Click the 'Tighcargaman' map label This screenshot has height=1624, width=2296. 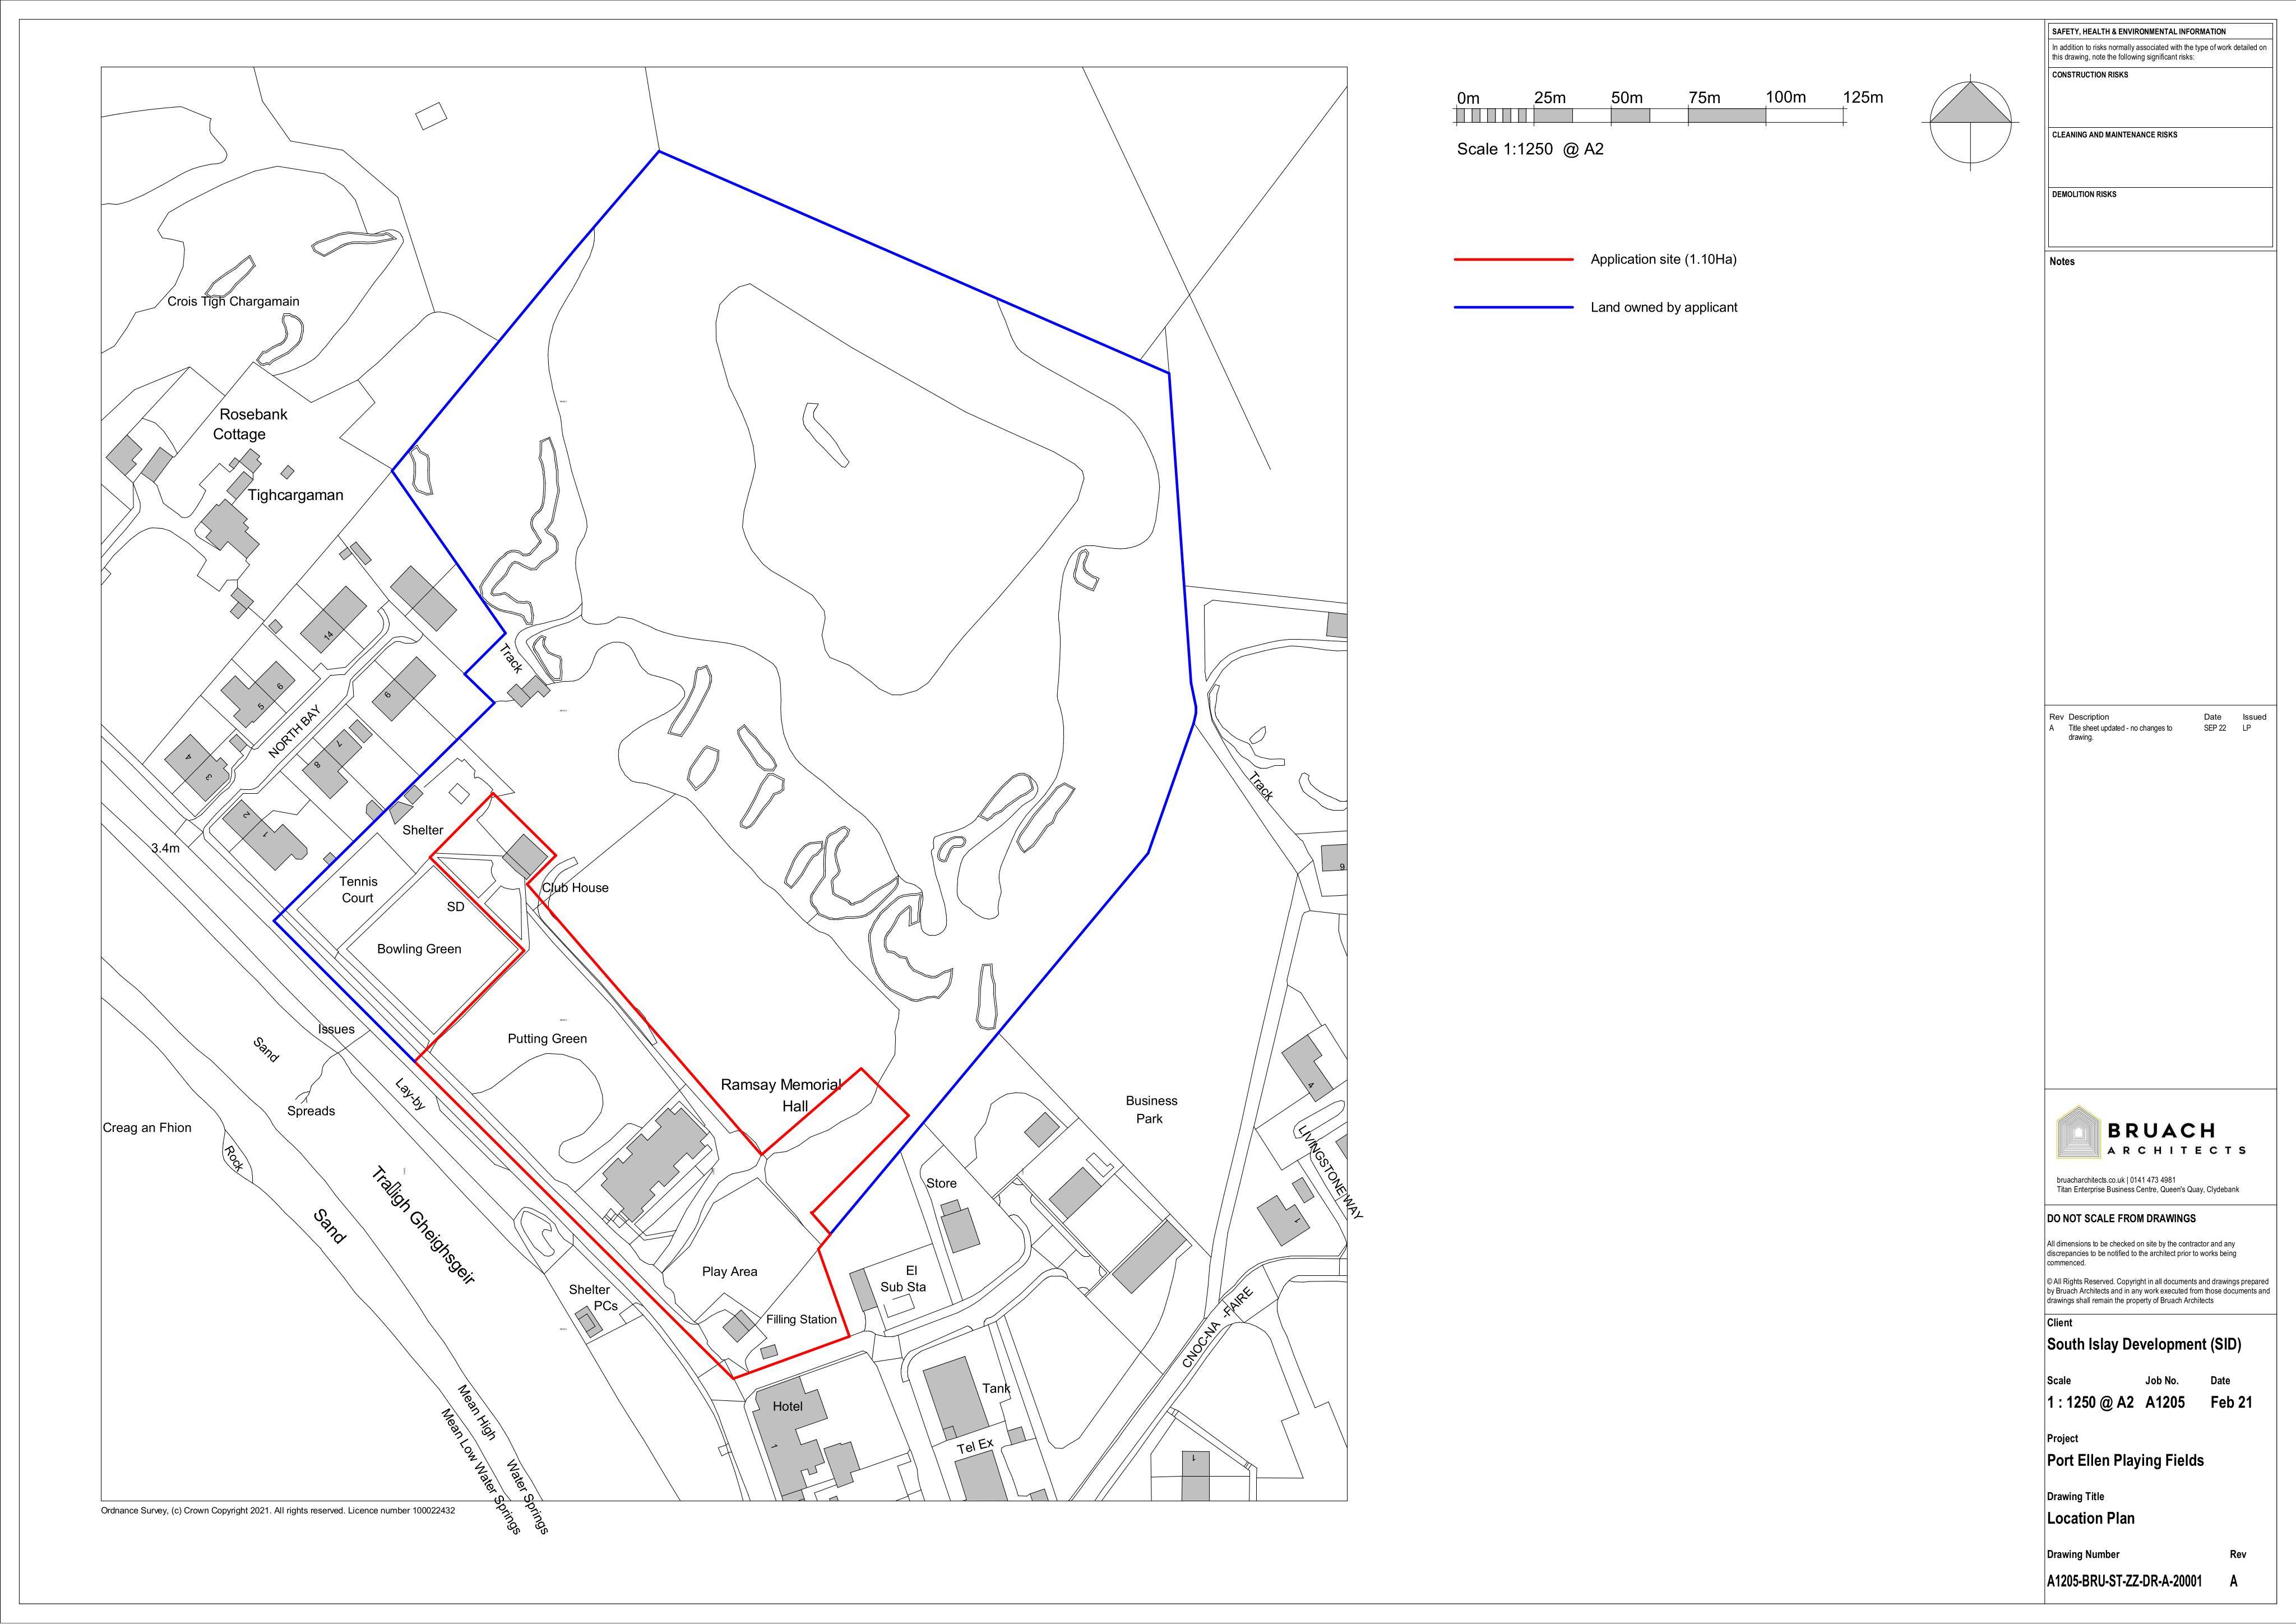295,495
